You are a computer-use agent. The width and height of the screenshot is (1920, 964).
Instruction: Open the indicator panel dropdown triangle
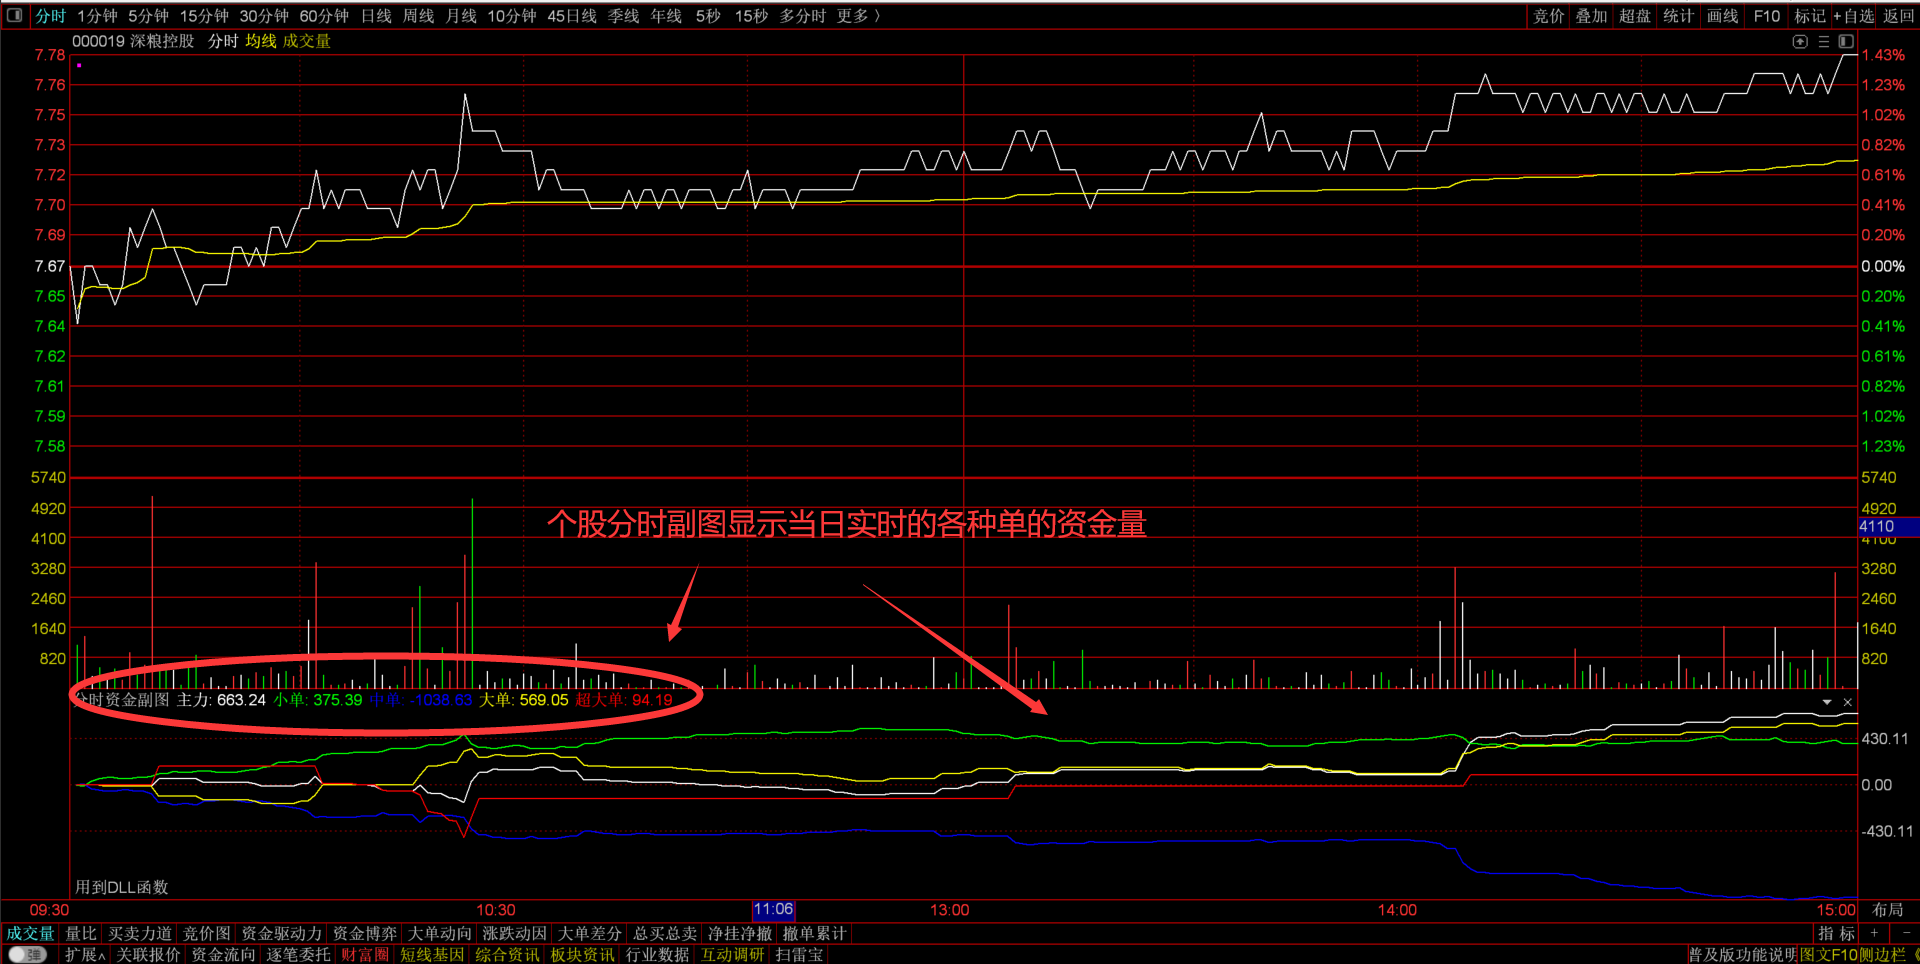pos(1827,702)
